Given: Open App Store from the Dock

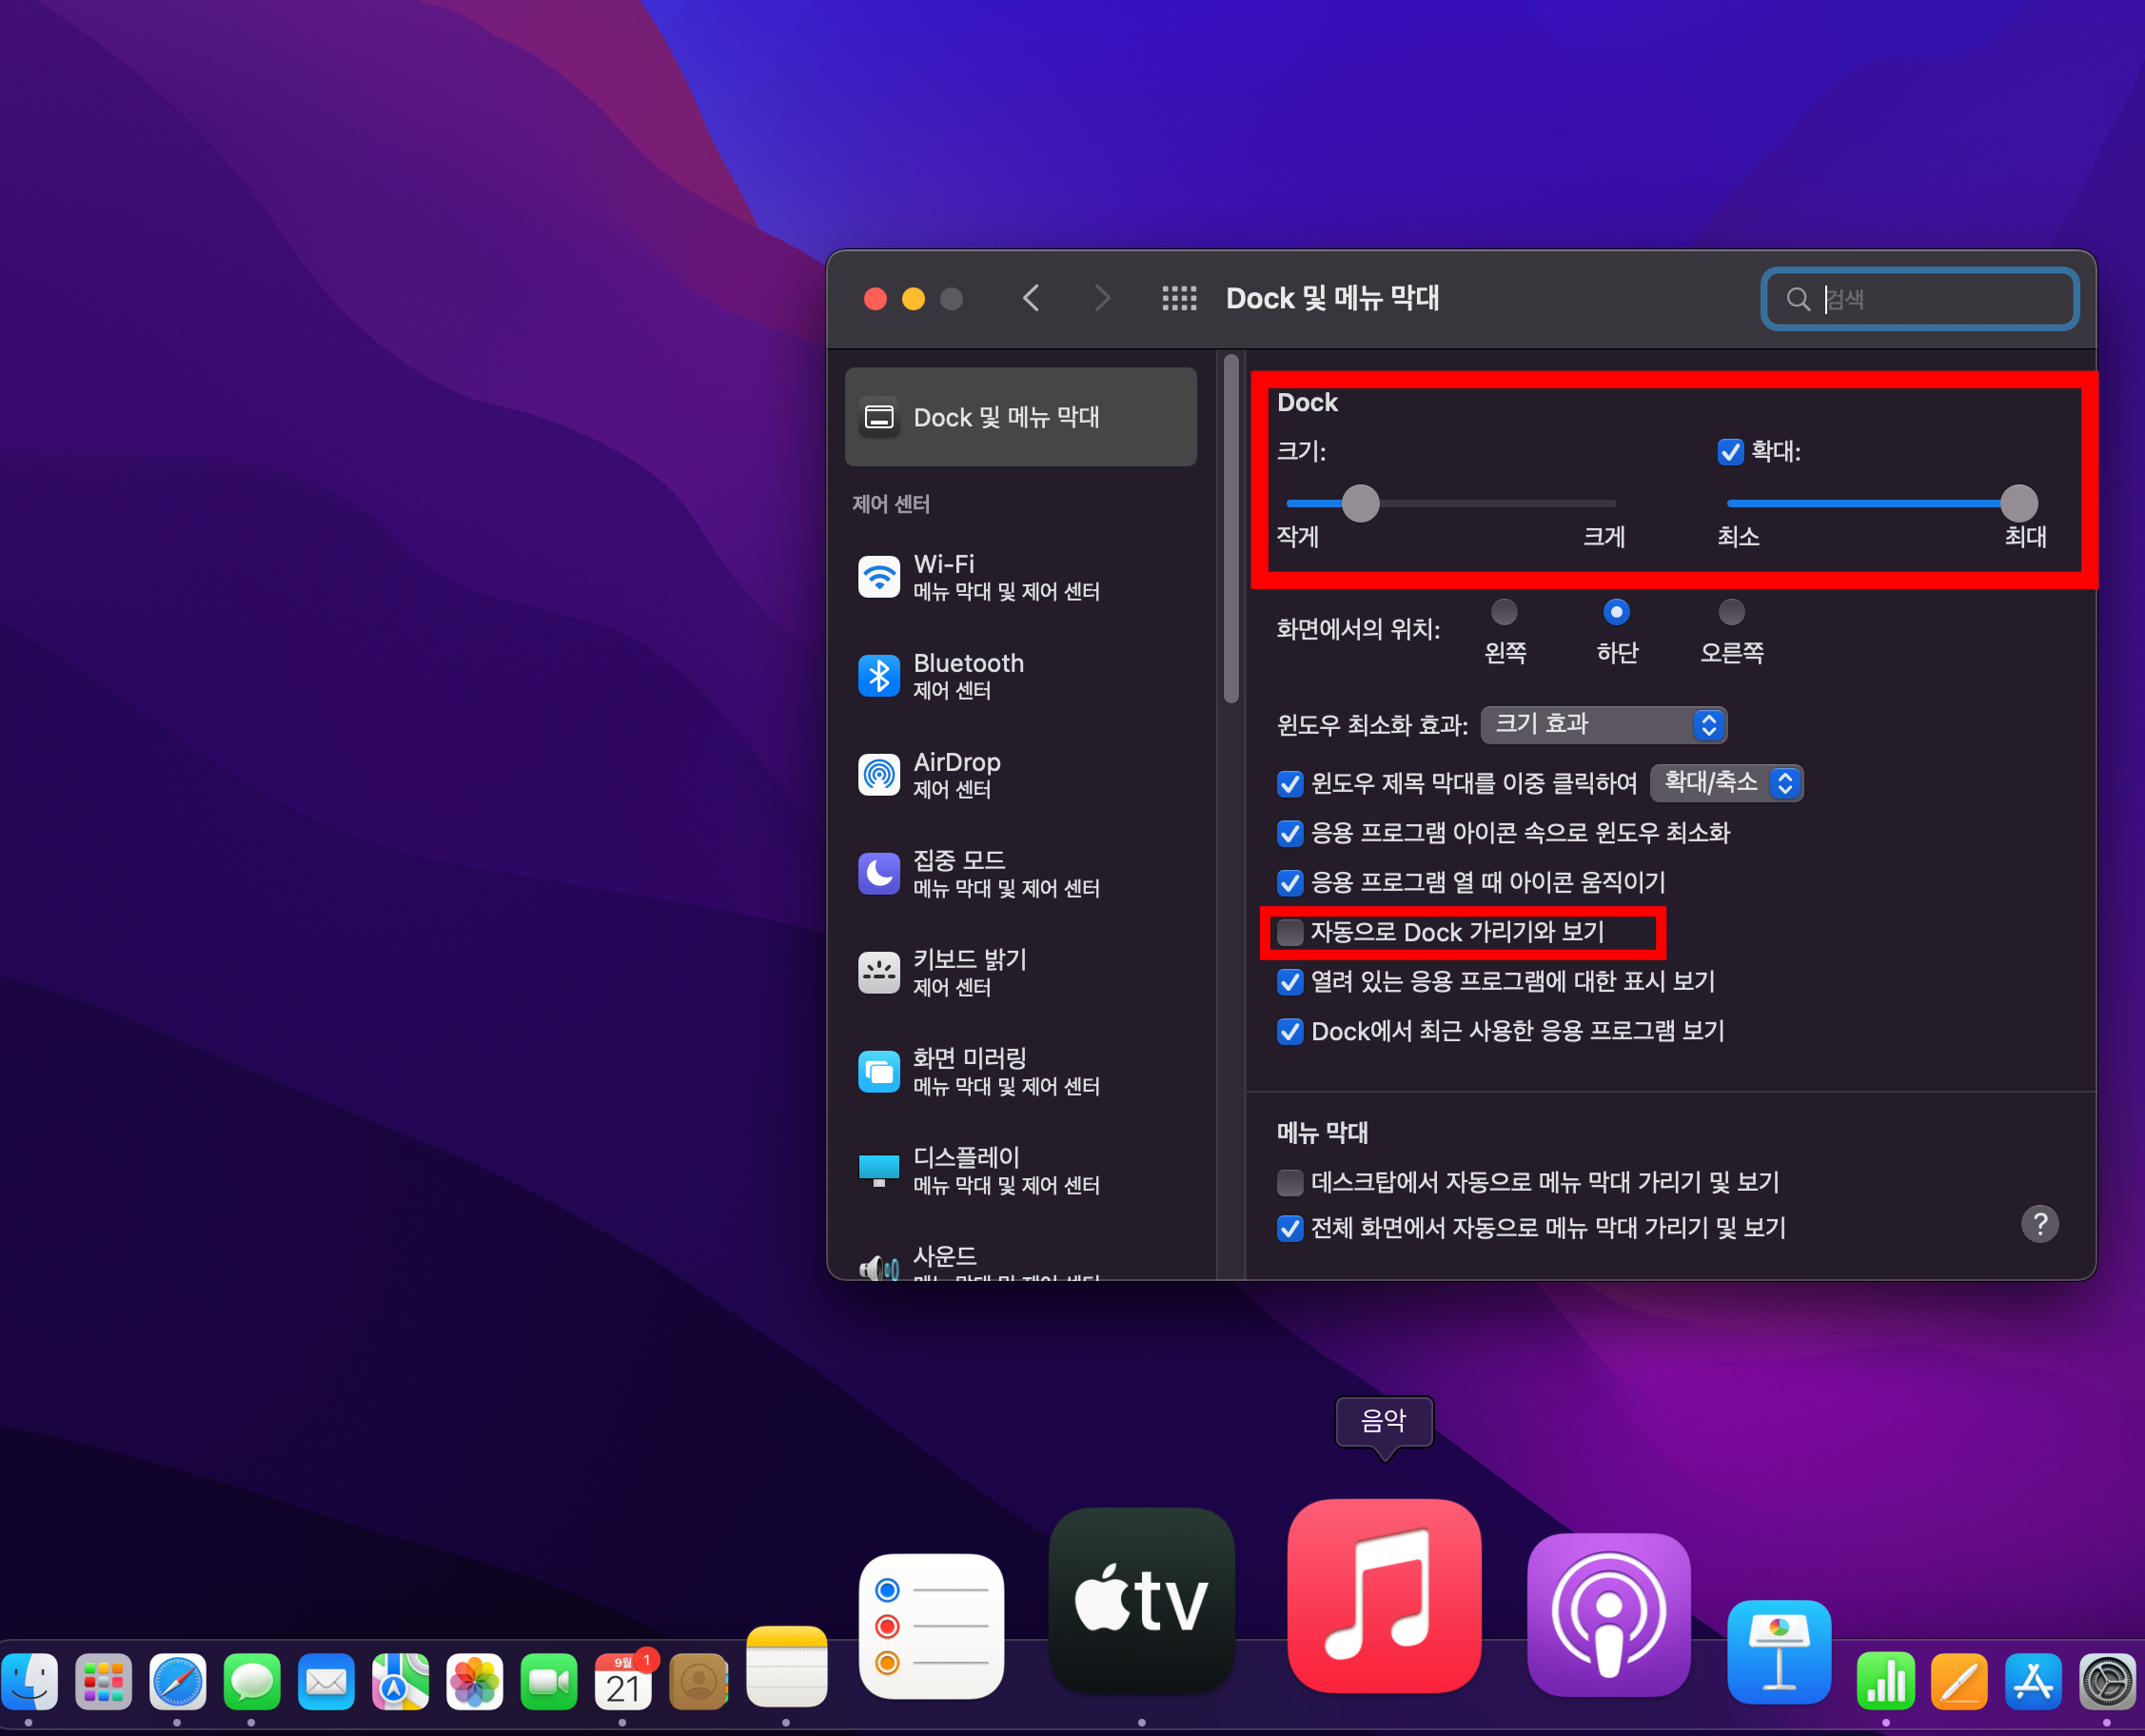Looking at the screenshot, I should tap(2034, 1682).
